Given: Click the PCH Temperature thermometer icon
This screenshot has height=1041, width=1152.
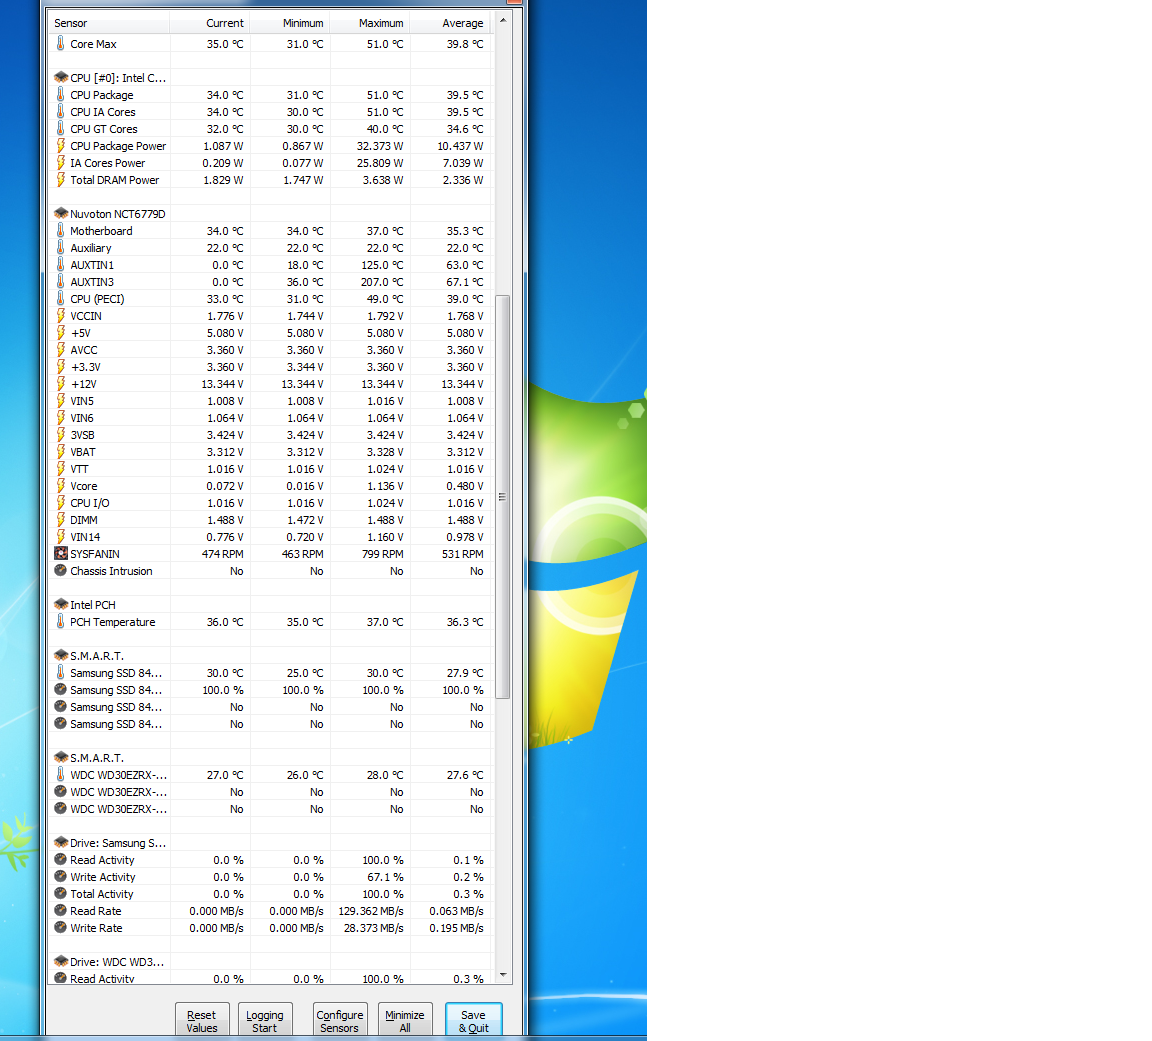Looking at the screenshot, I should (x=60, y=622).
